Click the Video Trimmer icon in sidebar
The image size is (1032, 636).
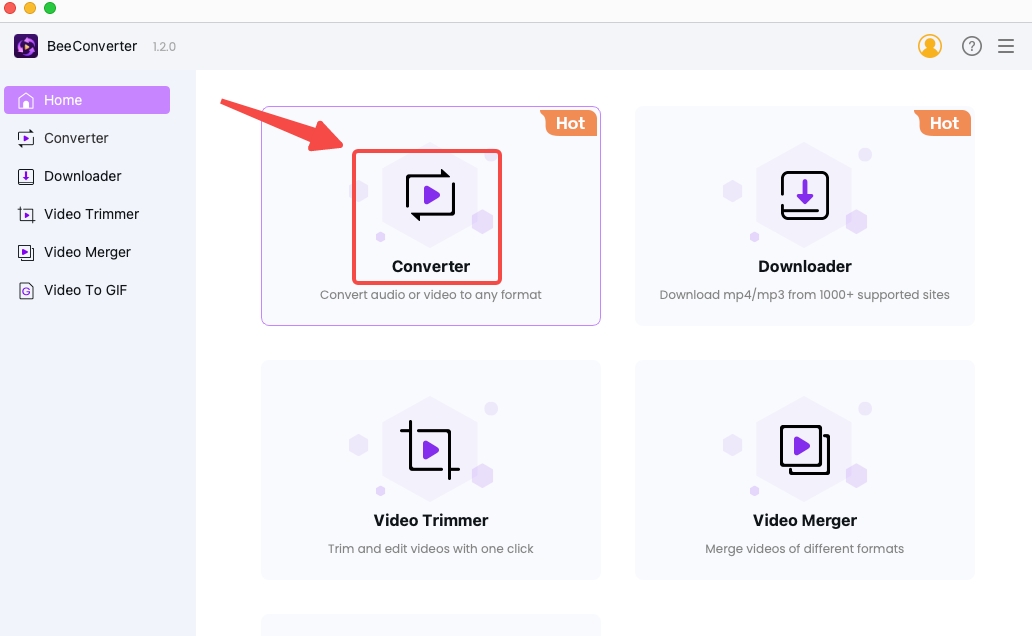tap(26, 215)
